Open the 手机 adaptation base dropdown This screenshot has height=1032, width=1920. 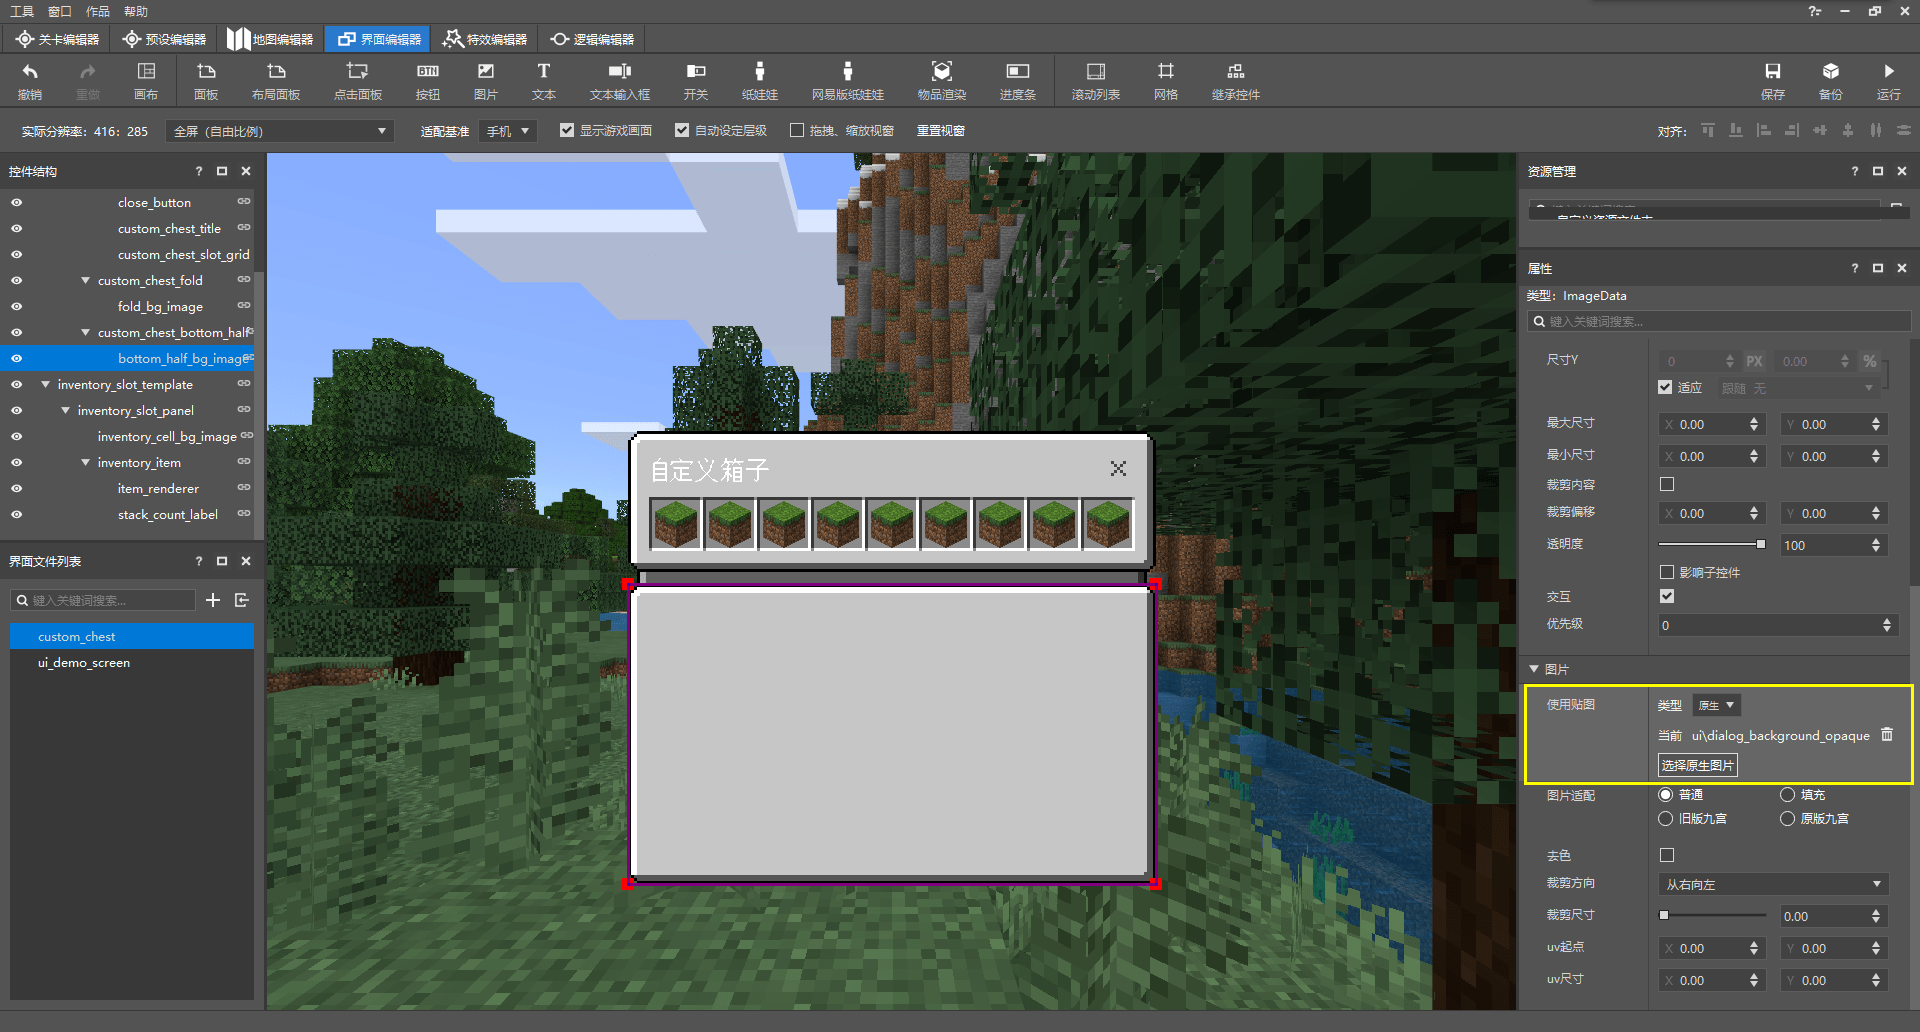pyautogui.click(x=508, y=131)
